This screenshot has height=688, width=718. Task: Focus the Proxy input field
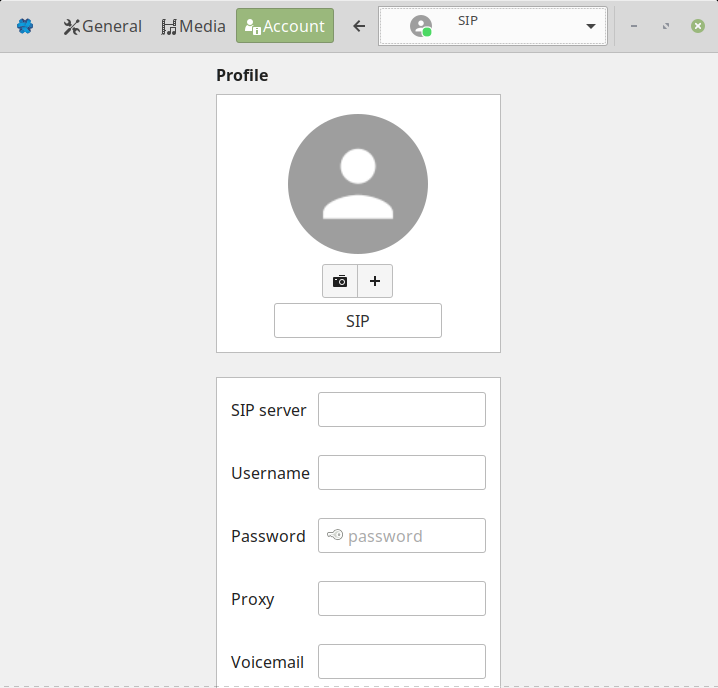coord(402,599)
